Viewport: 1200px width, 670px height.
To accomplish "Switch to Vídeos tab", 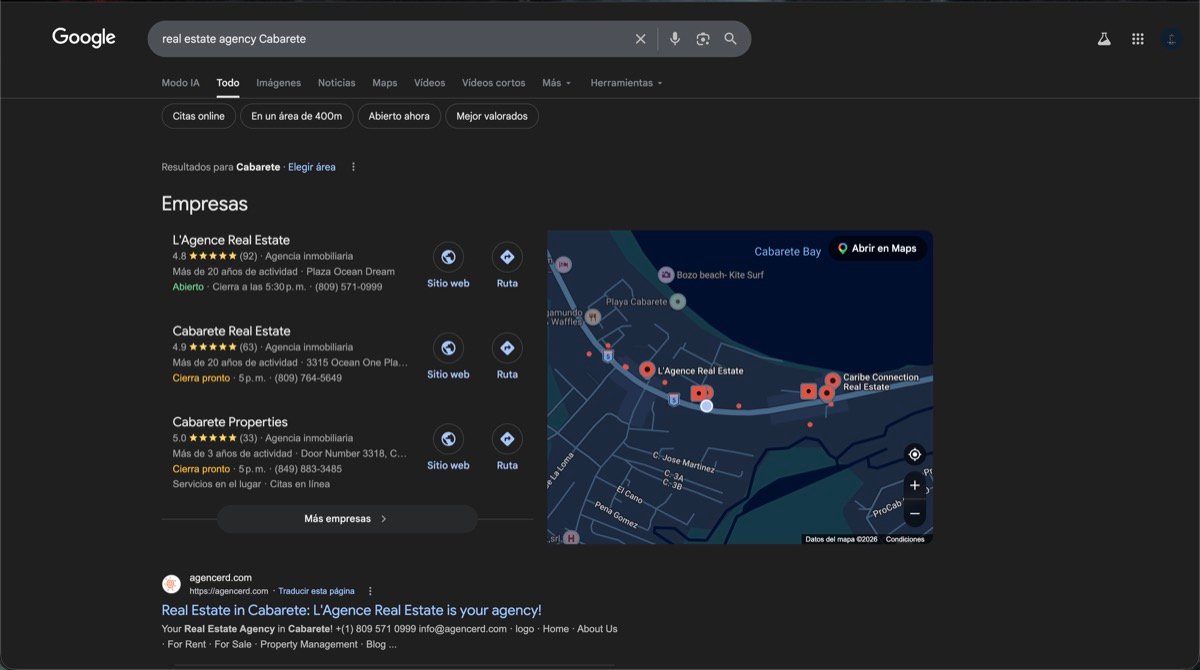I will 430,83.
